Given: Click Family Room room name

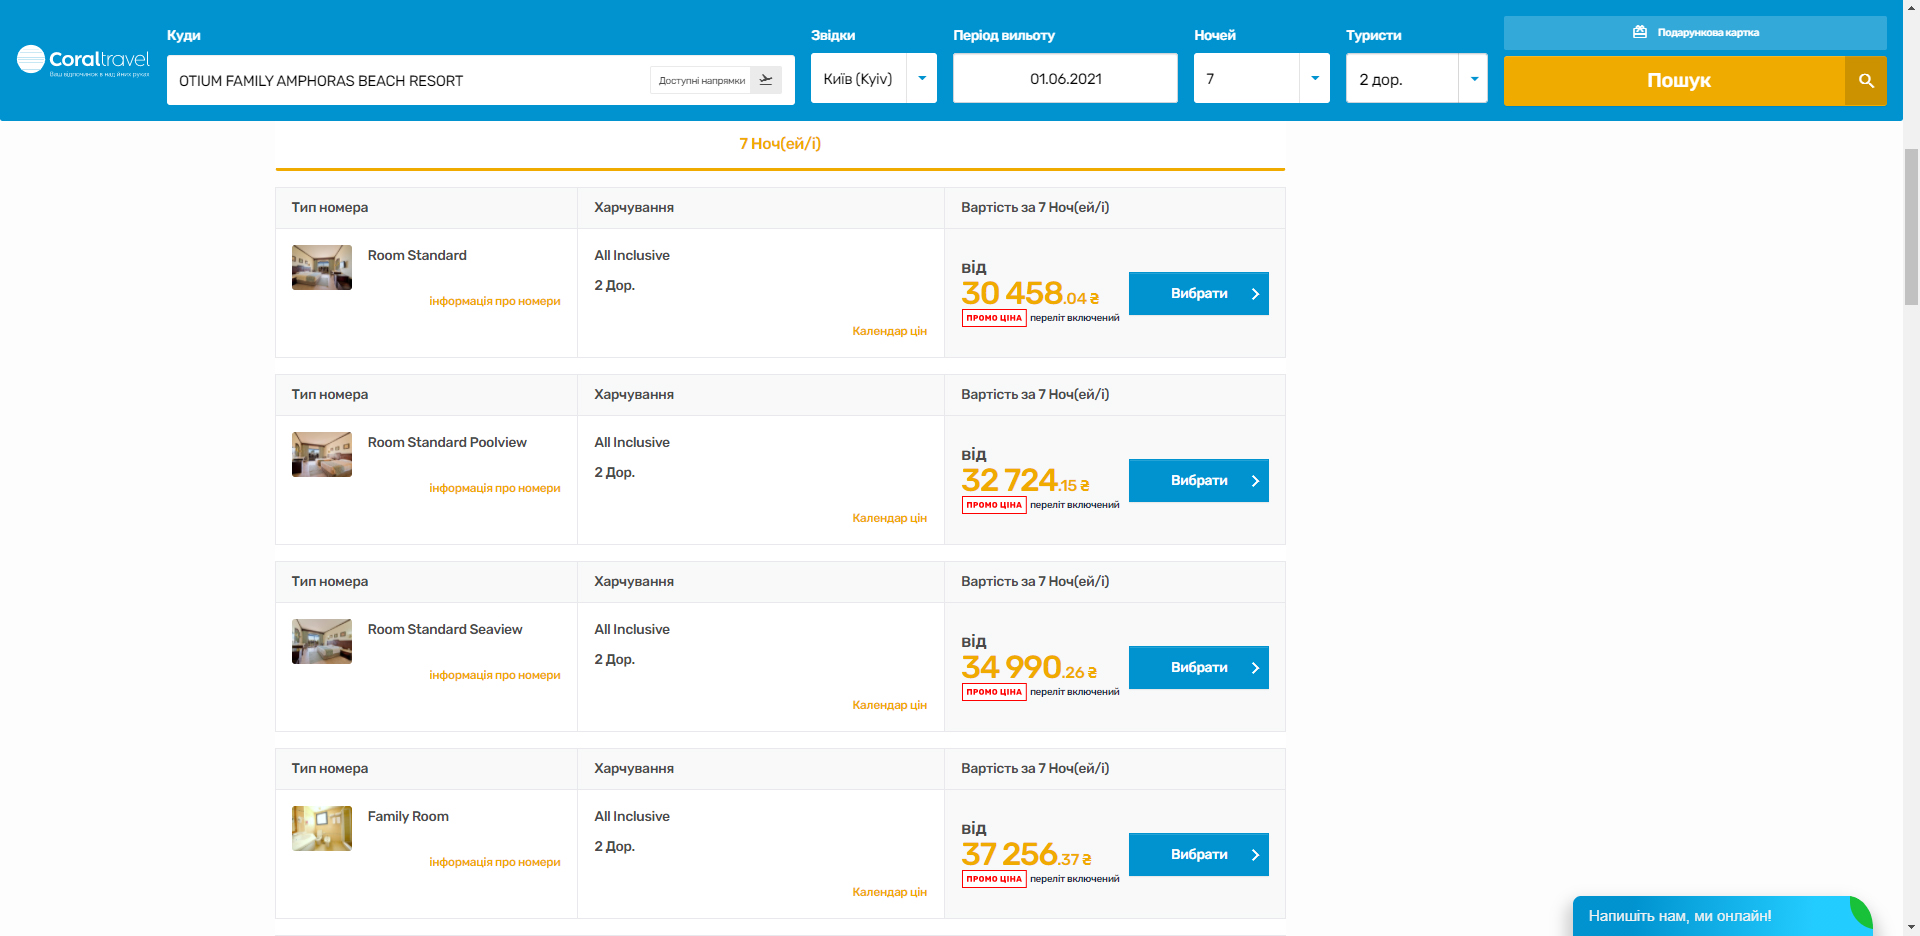Looking at the screenshot, I should [x=408, y=817].
